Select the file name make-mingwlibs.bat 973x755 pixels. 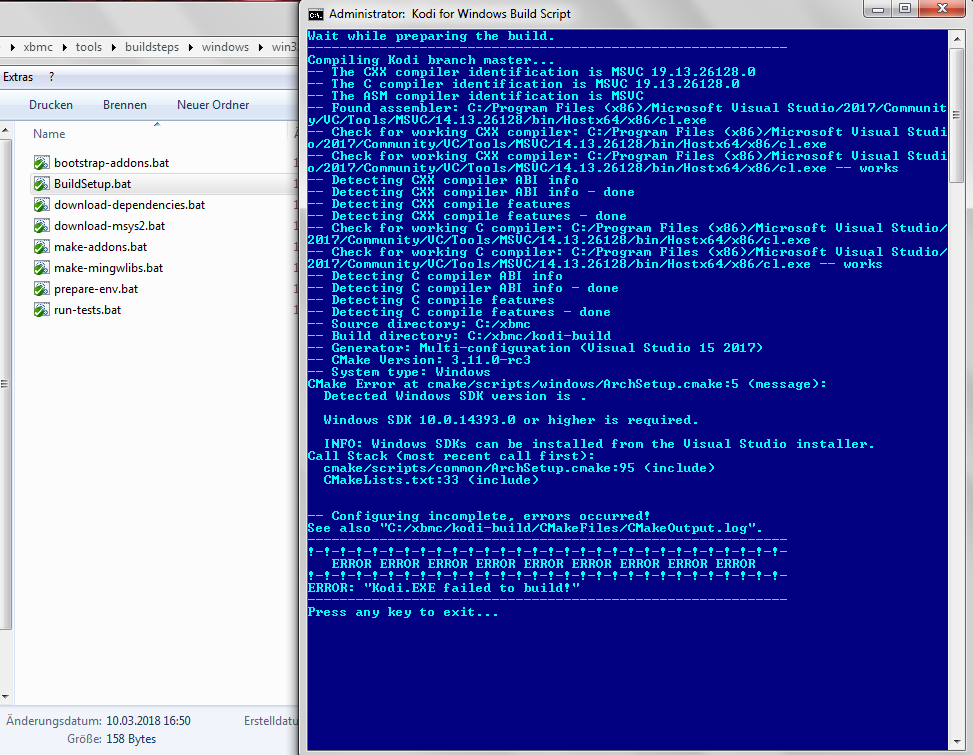(109, 269)
